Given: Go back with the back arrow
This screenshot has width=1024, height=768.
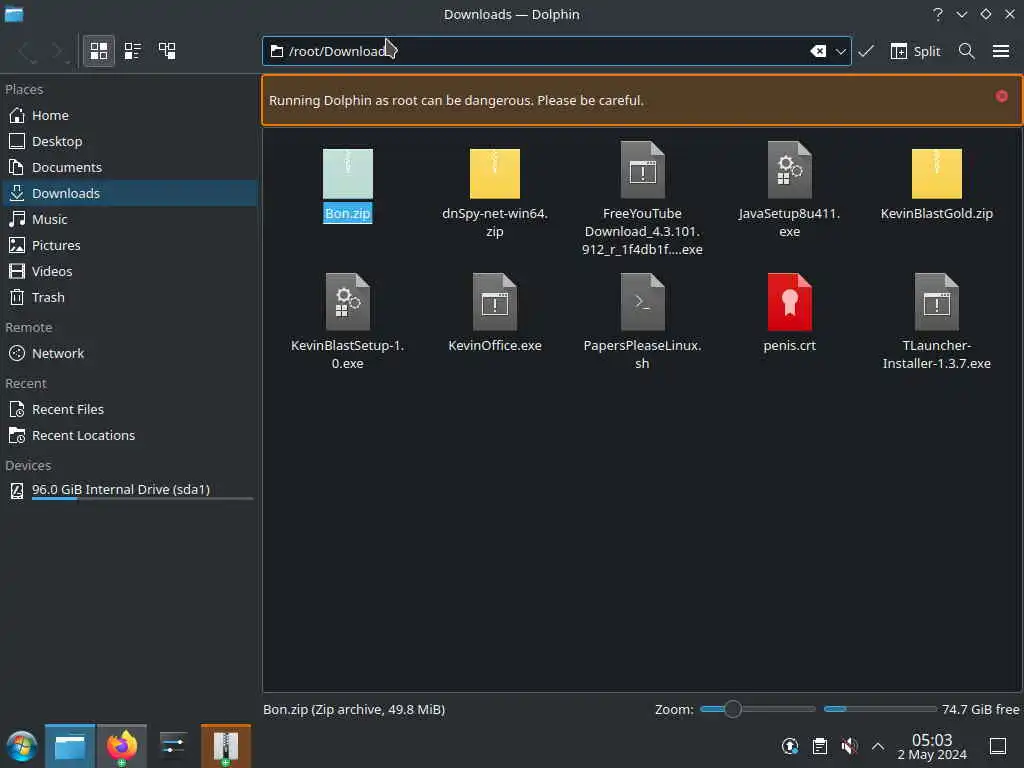Looking at the screenshot, I should coord(26,51).
